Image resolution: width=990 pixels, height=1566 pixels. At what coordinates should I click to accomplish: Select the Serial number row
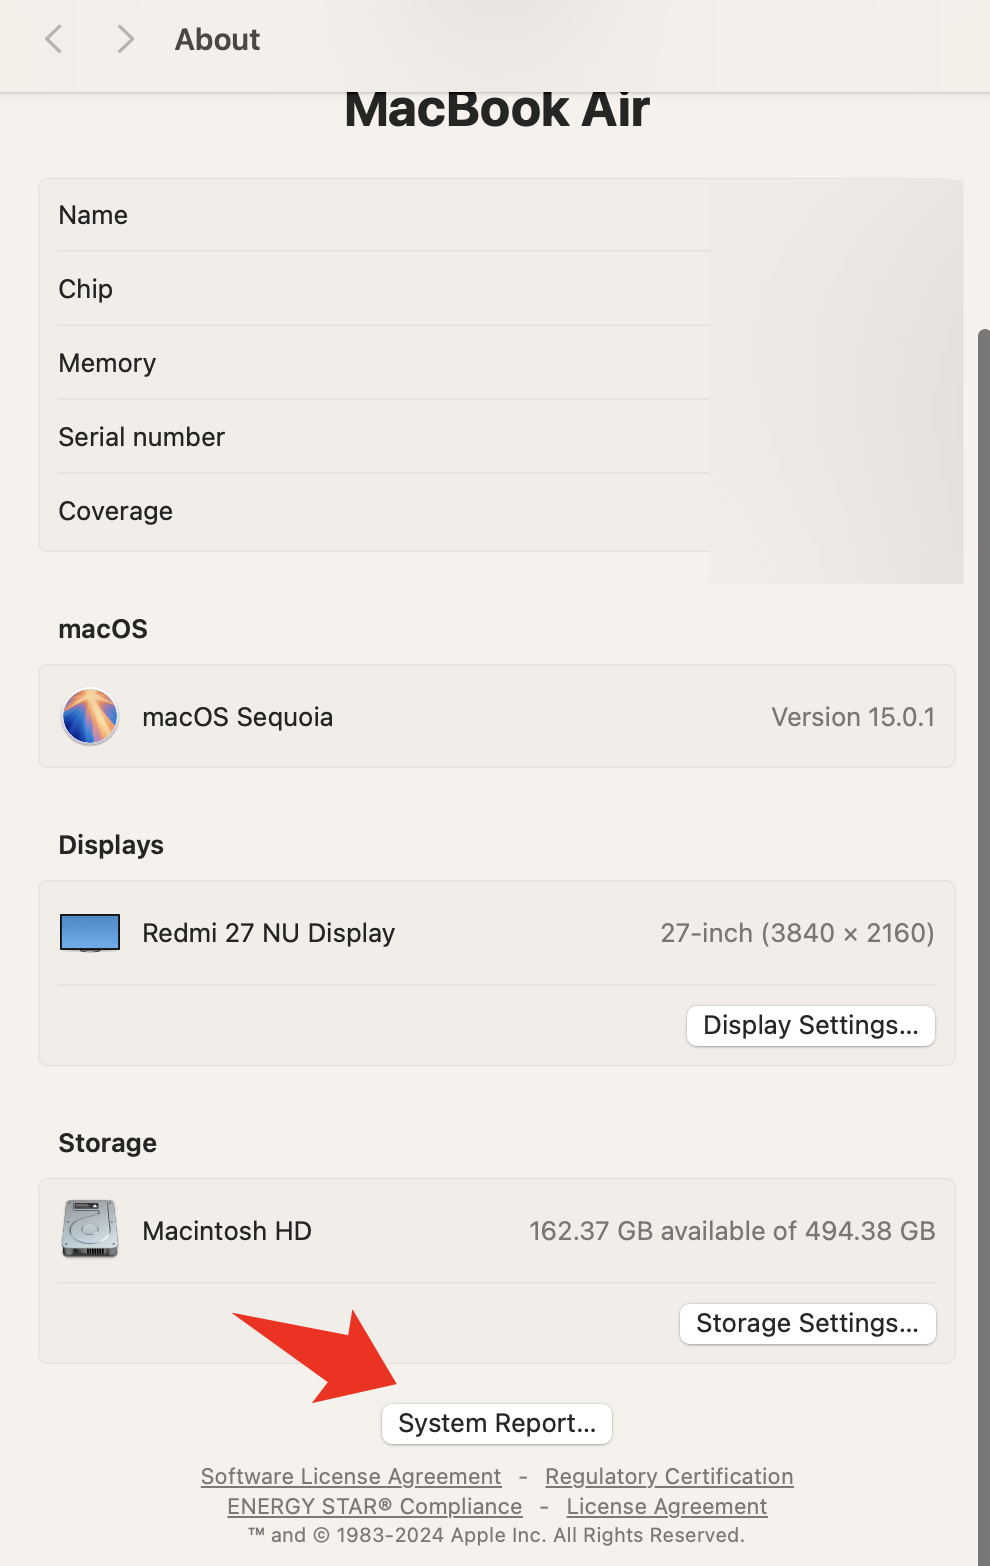click(x=497, y=437)
